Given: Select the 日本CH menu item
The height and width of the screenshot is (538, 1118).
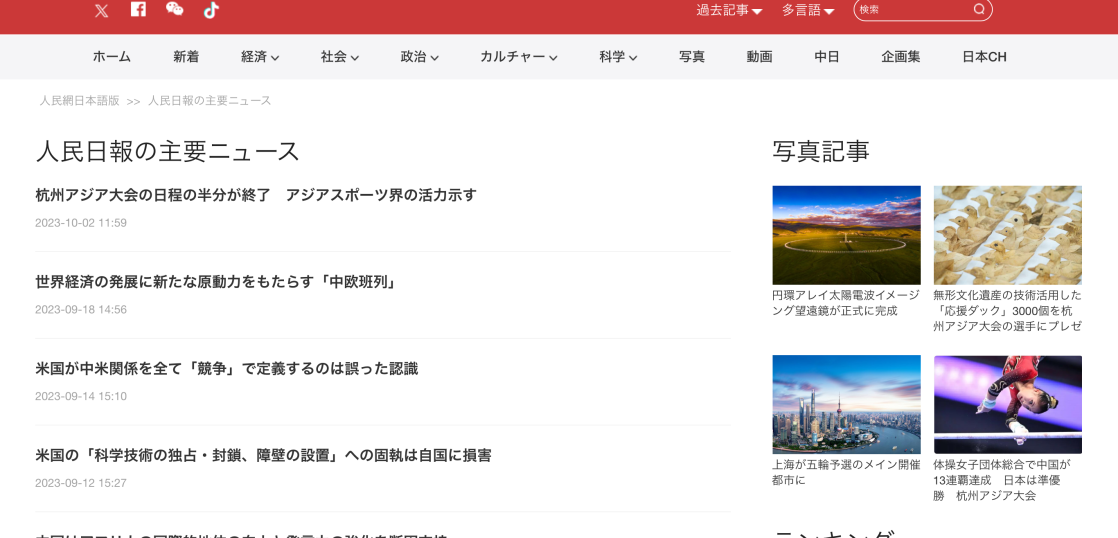Looking at the screenshot, I should tap(984, 57).
